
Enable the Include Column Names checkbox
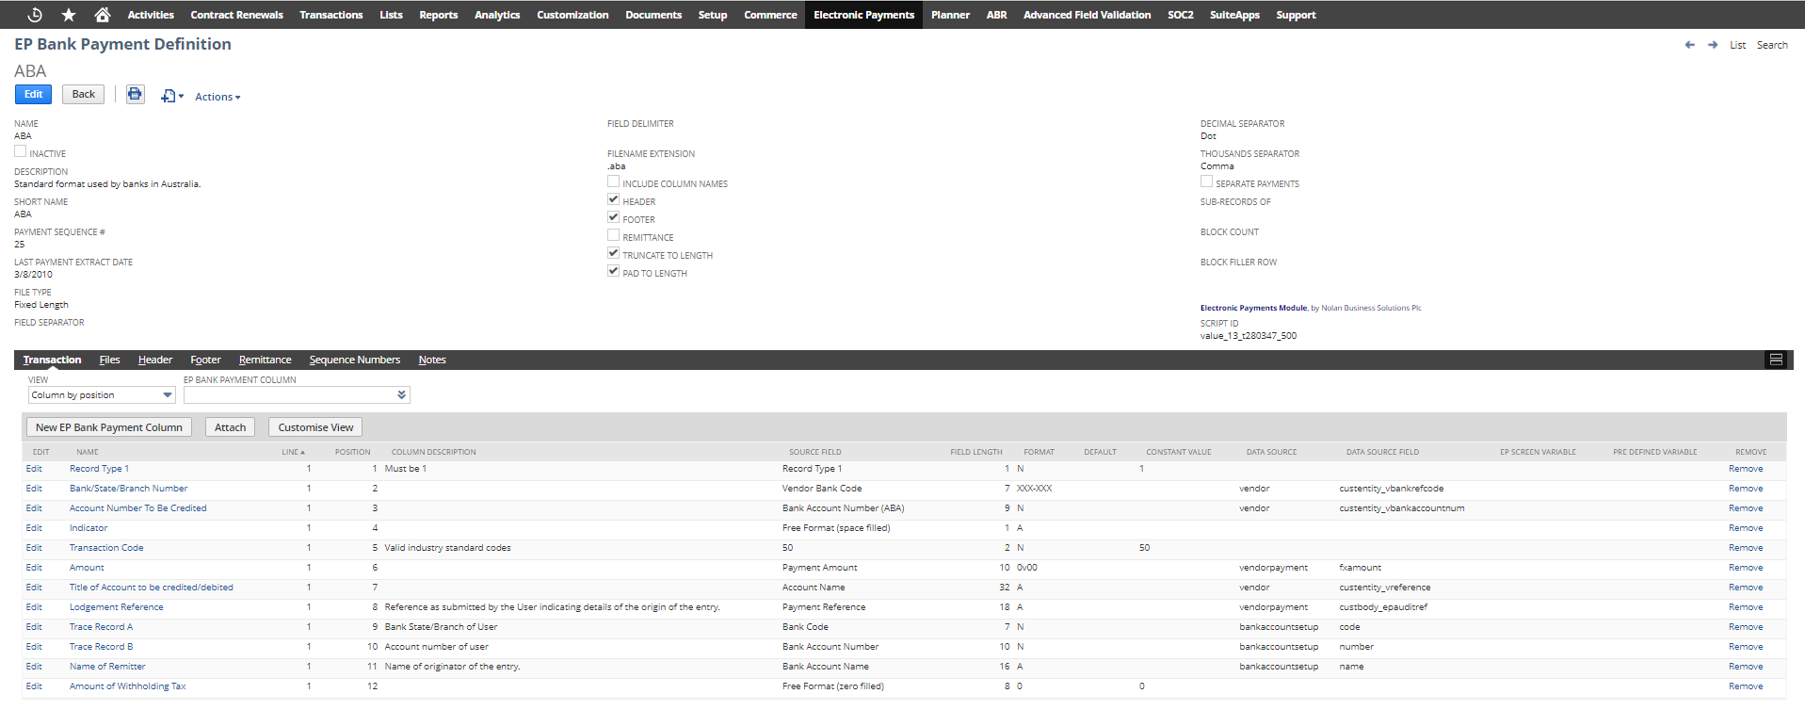(x=613, y=182)
